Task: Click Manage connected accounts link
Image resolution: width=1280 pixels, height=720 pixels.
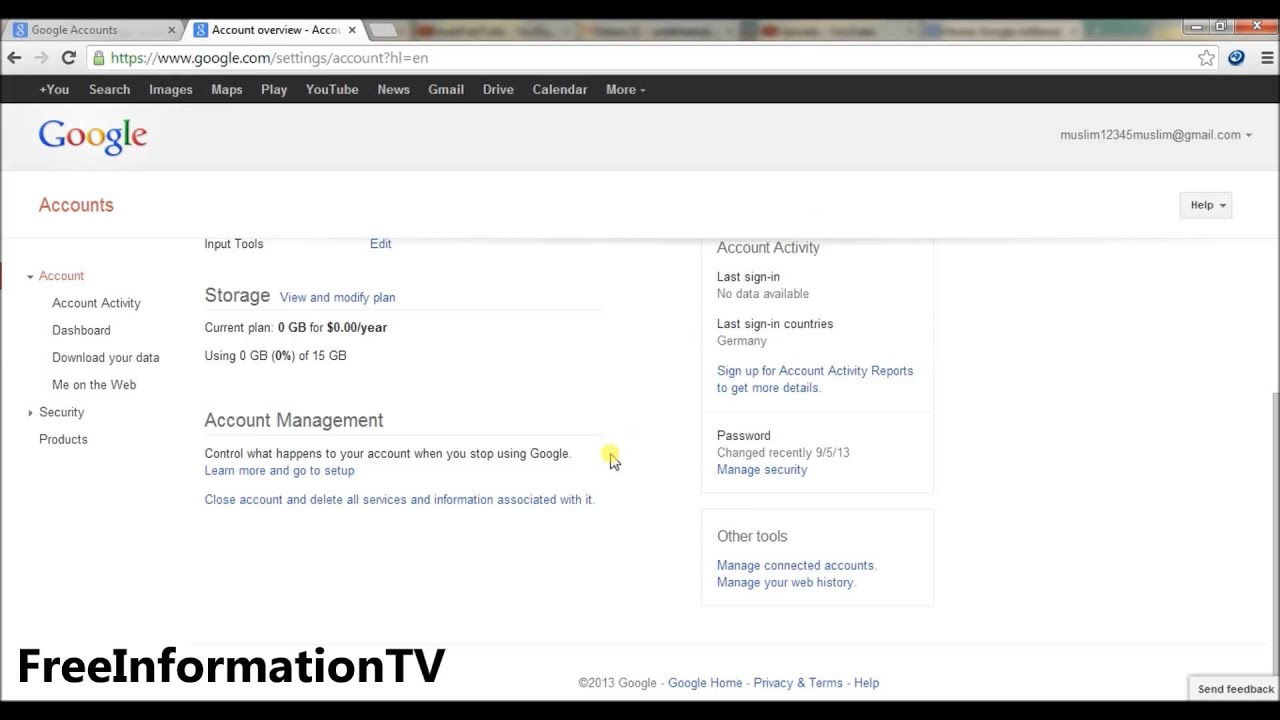Action: pos(796,566)
